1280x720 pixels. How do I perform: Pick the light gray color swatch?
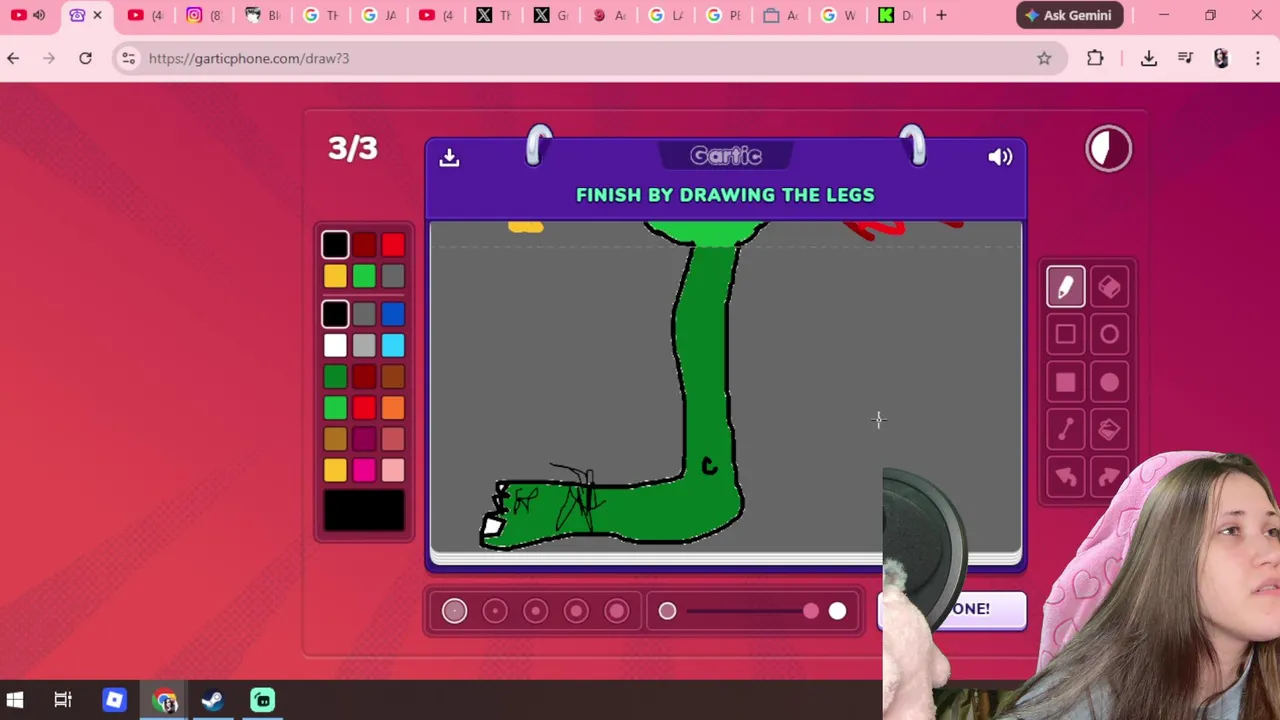click(x=364, y=346)
